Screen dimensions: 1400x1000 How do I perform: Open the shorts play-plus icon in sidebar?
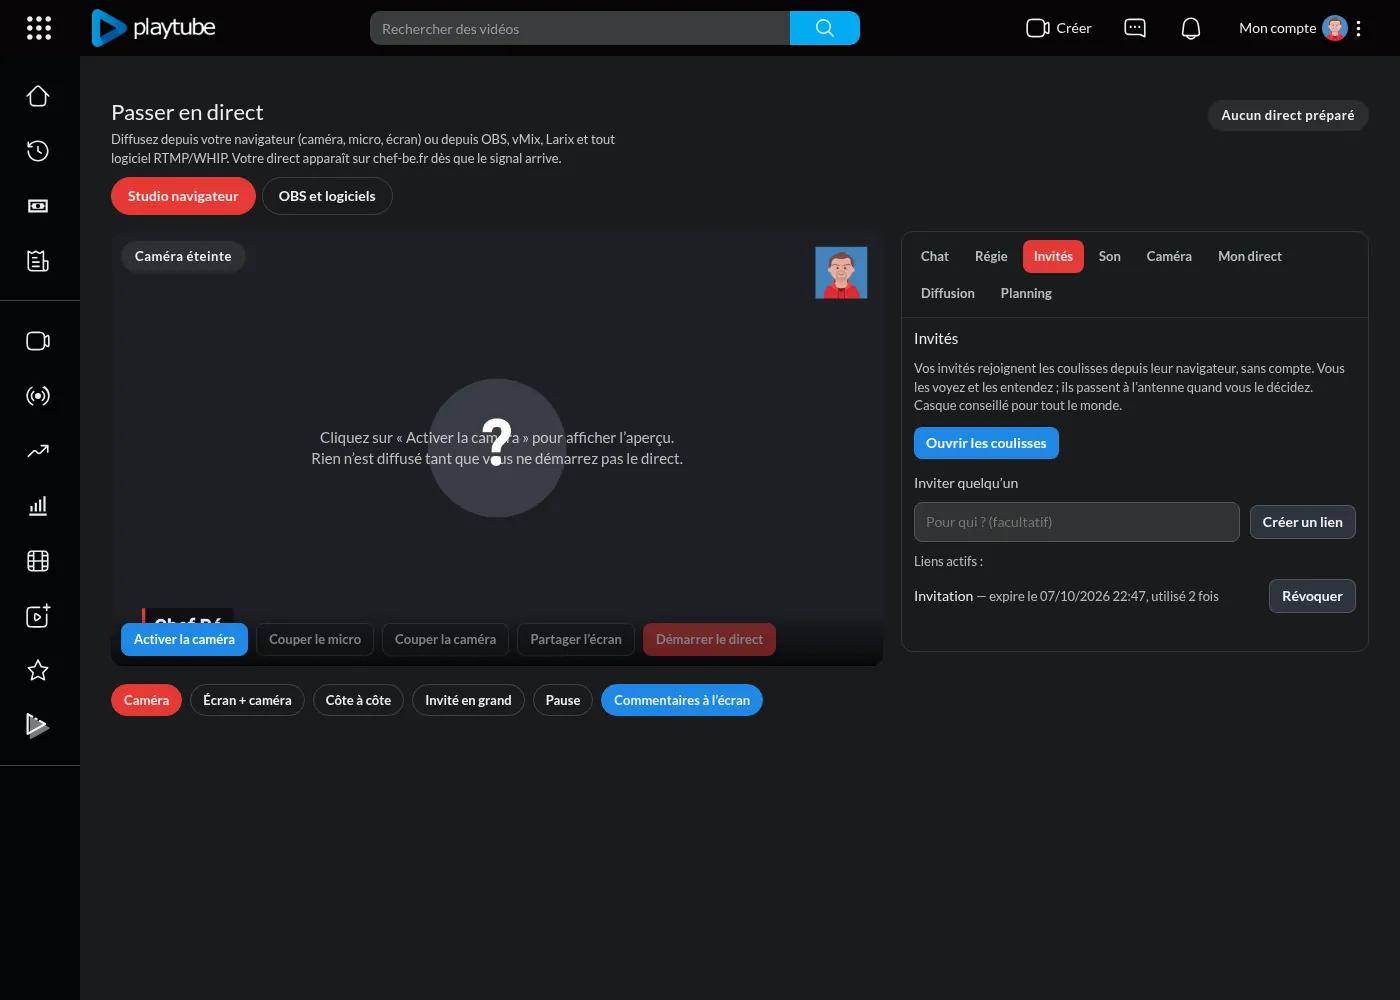coord(38,616)
